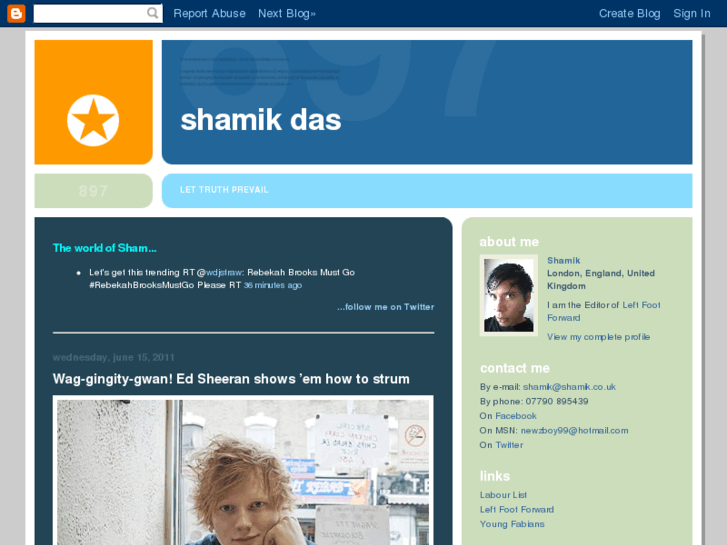Click the orange Blogger logo icon
Screen dimensions: 727x545
pos(16,13)
